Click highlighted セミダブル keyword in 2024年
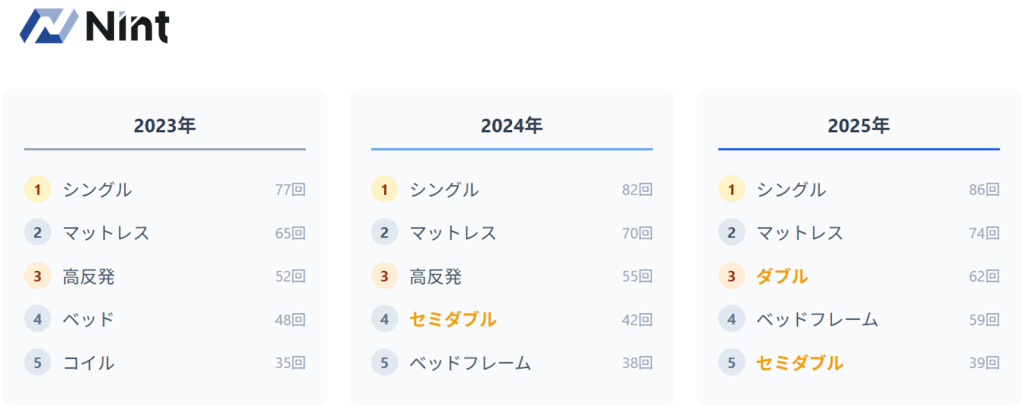1024x411 pixels. 452,320
